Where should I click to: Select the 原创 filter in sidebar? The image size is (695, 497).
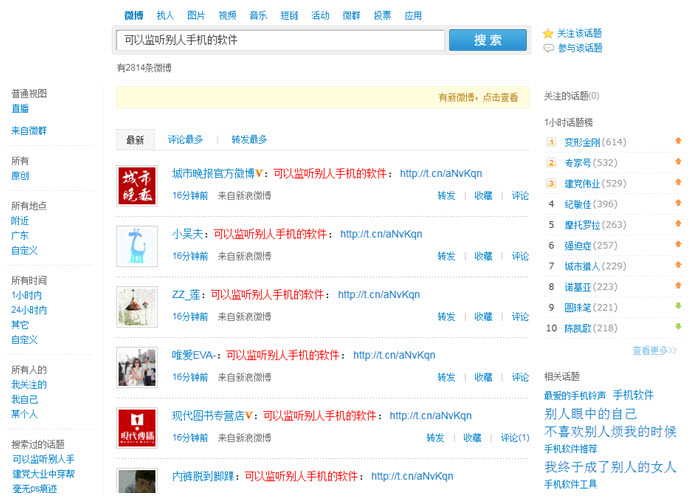tap(20, 176)
